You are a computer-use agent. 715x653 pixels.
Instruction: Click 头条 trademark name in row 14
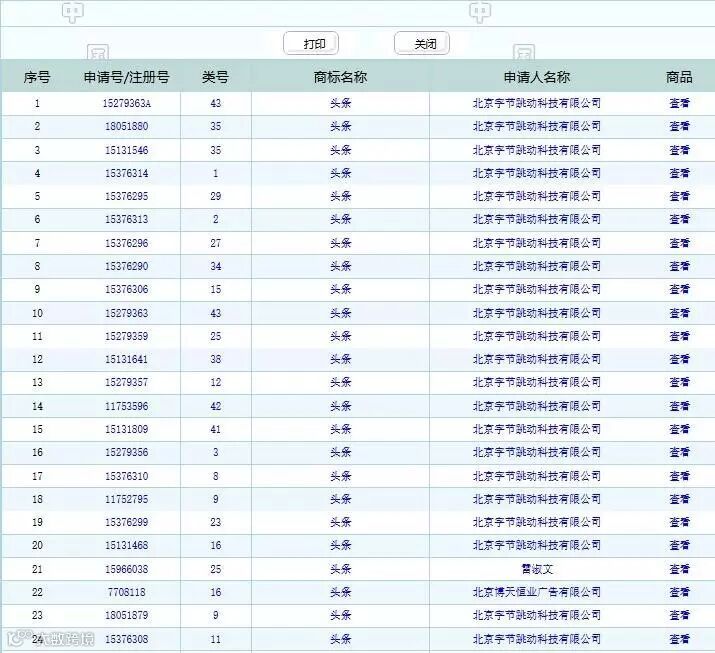[341, 406]
